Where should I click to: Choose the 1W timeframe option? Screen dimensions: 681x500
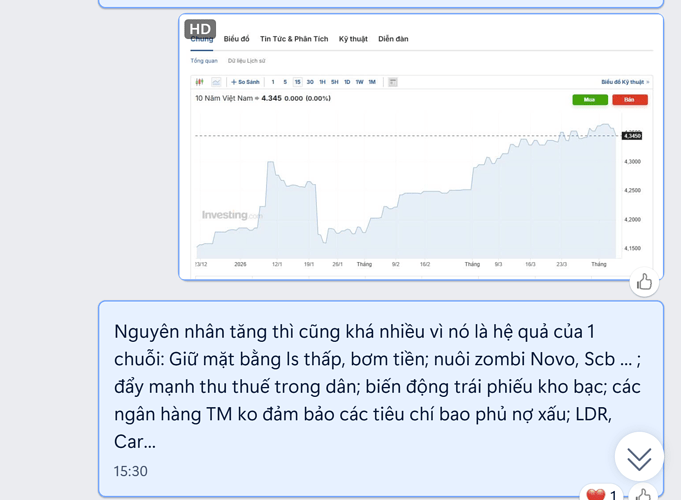click(x=360, y=82)
